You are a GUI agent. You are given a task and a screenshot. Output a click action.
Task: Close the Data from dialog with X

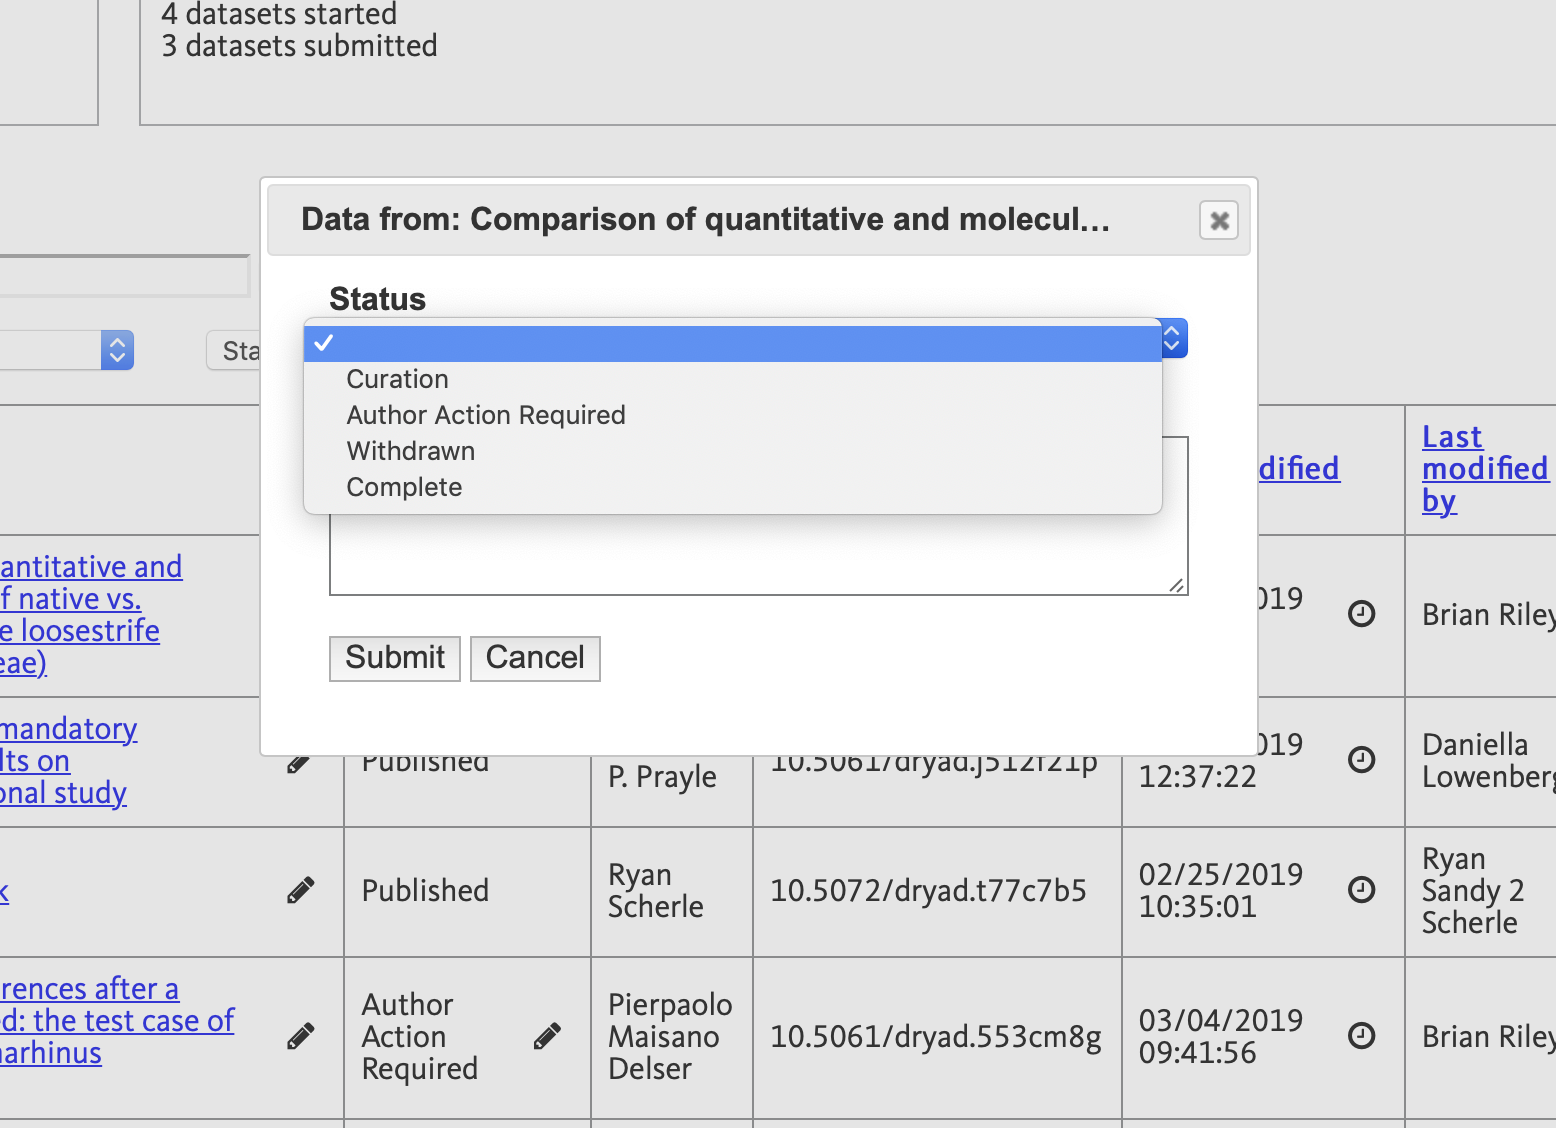[x=1219, y=221]
